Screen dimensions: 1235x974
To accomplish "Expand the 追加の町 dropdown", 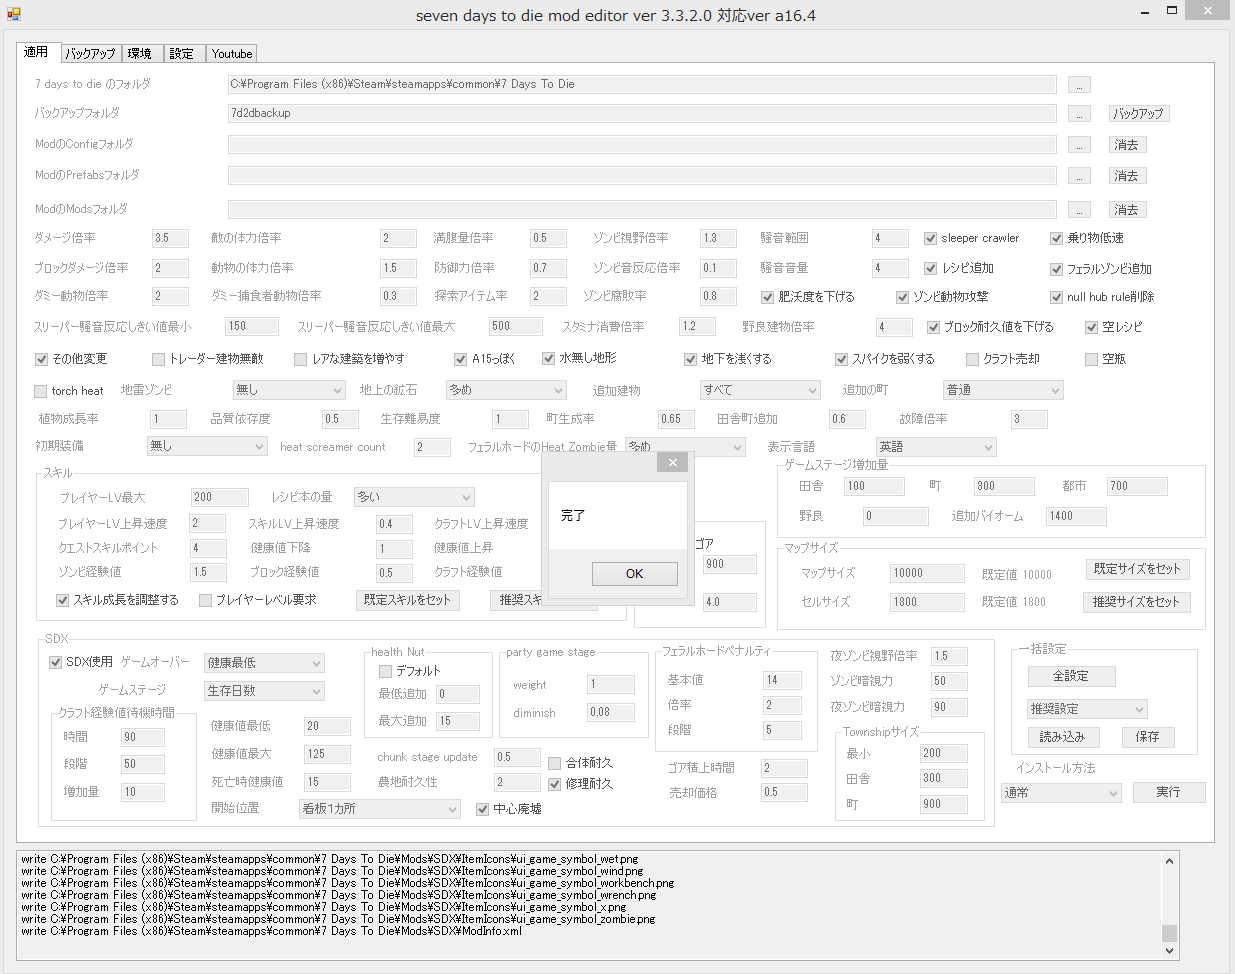I will [x=1003, y=390].
